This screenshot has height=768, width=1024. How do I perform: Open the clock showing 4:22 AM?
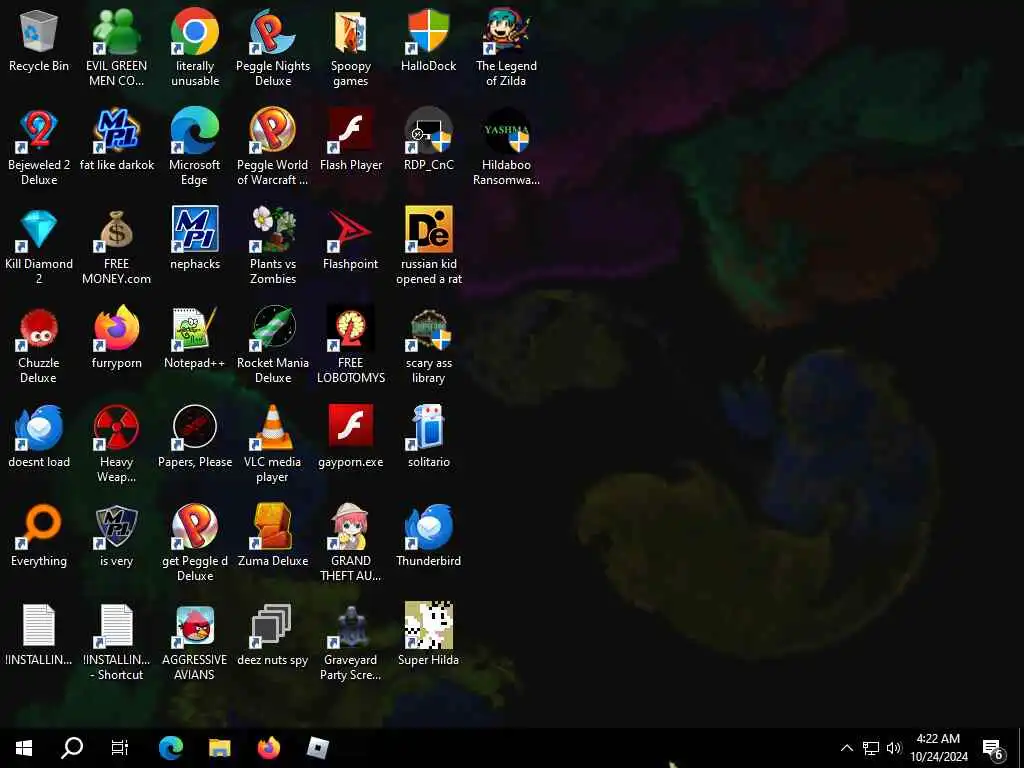click(x=938, y=748)
